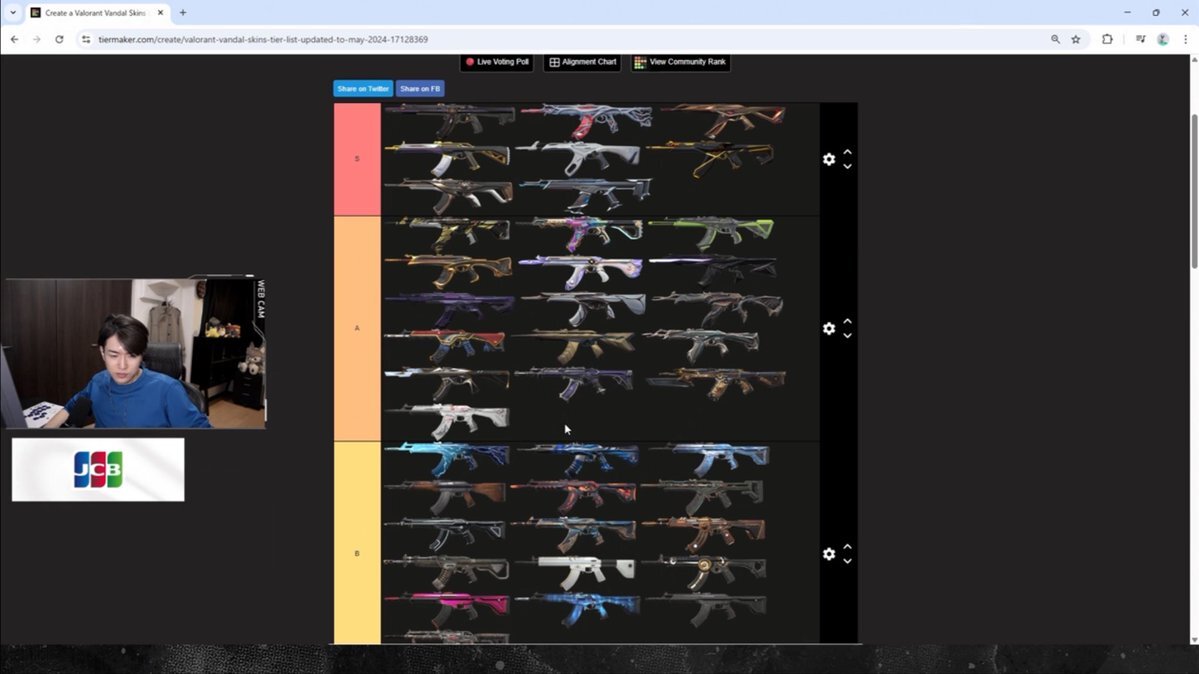This screenshot has height=674, width=1199.
Task: Open the Alignment Chart
Action: [x=583, y=62]
